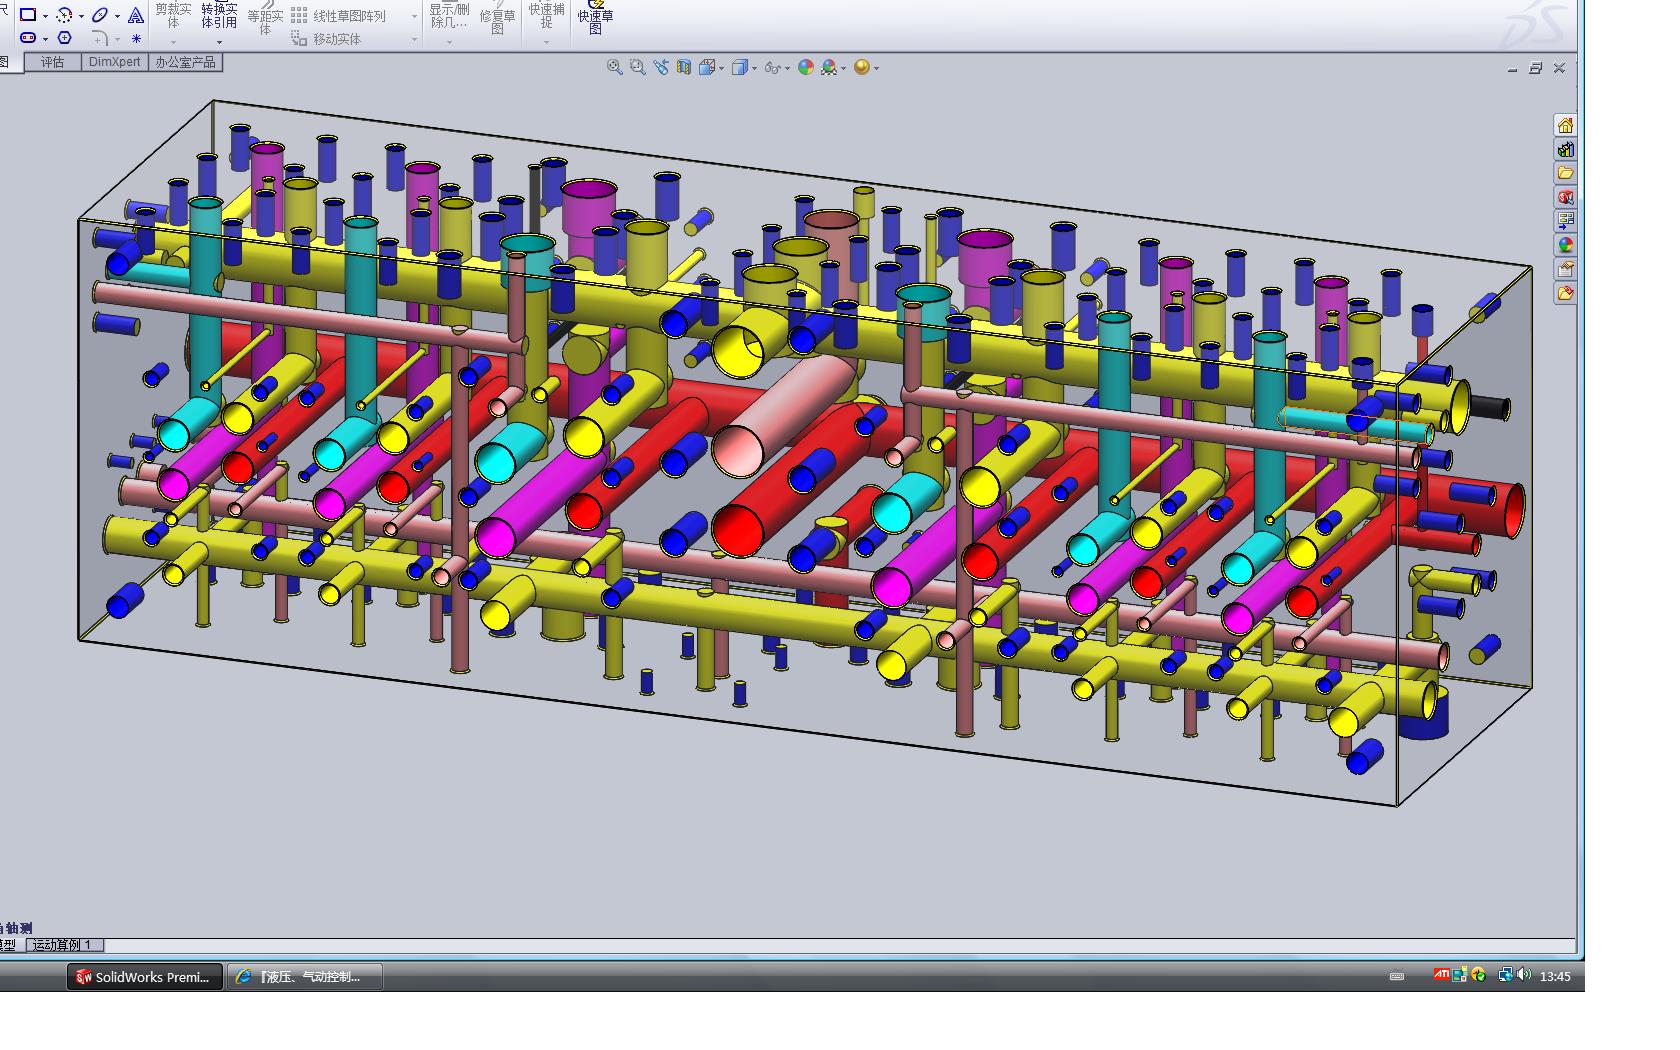The height and width of the screenshot is (1050, 1680).
Task: Activate SolidWorks Premium in the taskbar
Action: (145, 977)
